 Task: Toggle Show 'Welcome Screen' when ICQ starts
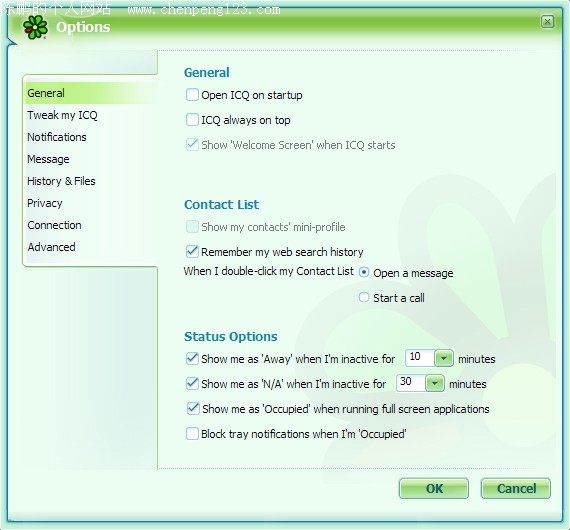pos(192,144)
